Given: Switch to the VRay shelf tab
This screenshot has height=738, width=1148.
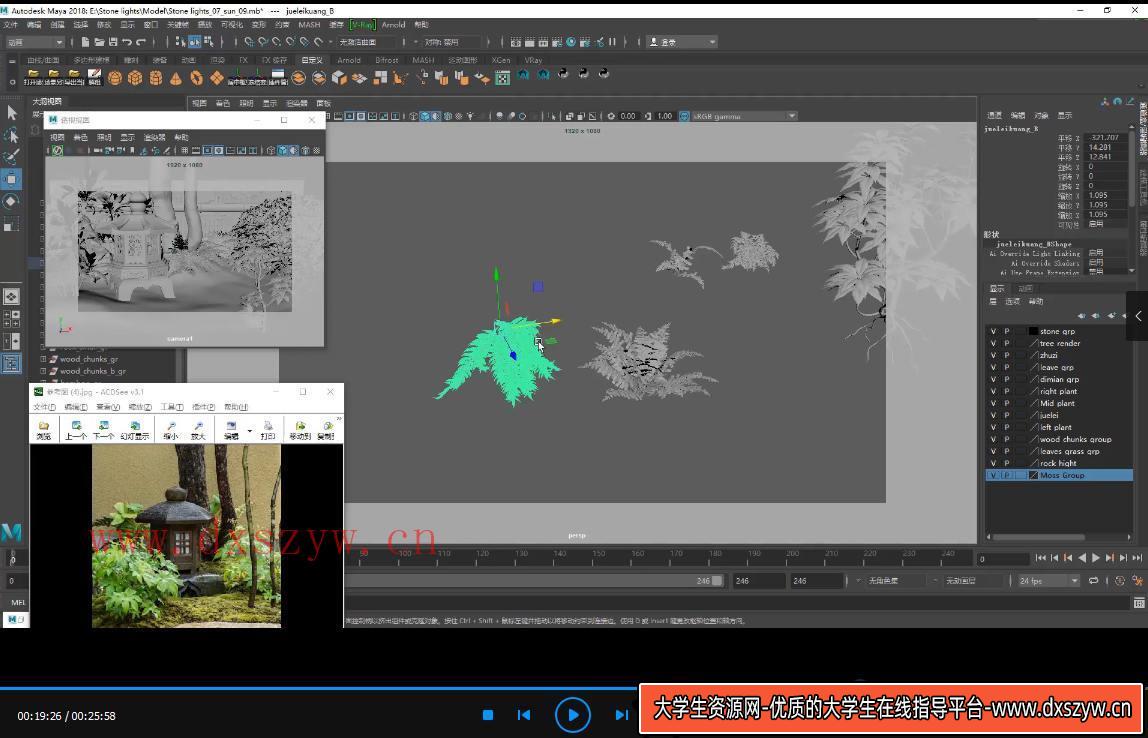Looking at the screenshot, I should pos(533,60).
